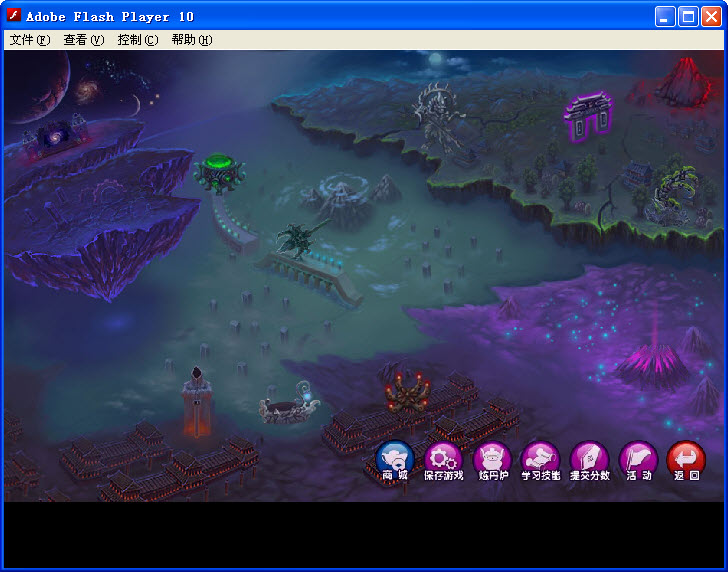Select the hooded figure tower location
The image size is (728, 572).
pyautogui.click(x=197, y=402)
